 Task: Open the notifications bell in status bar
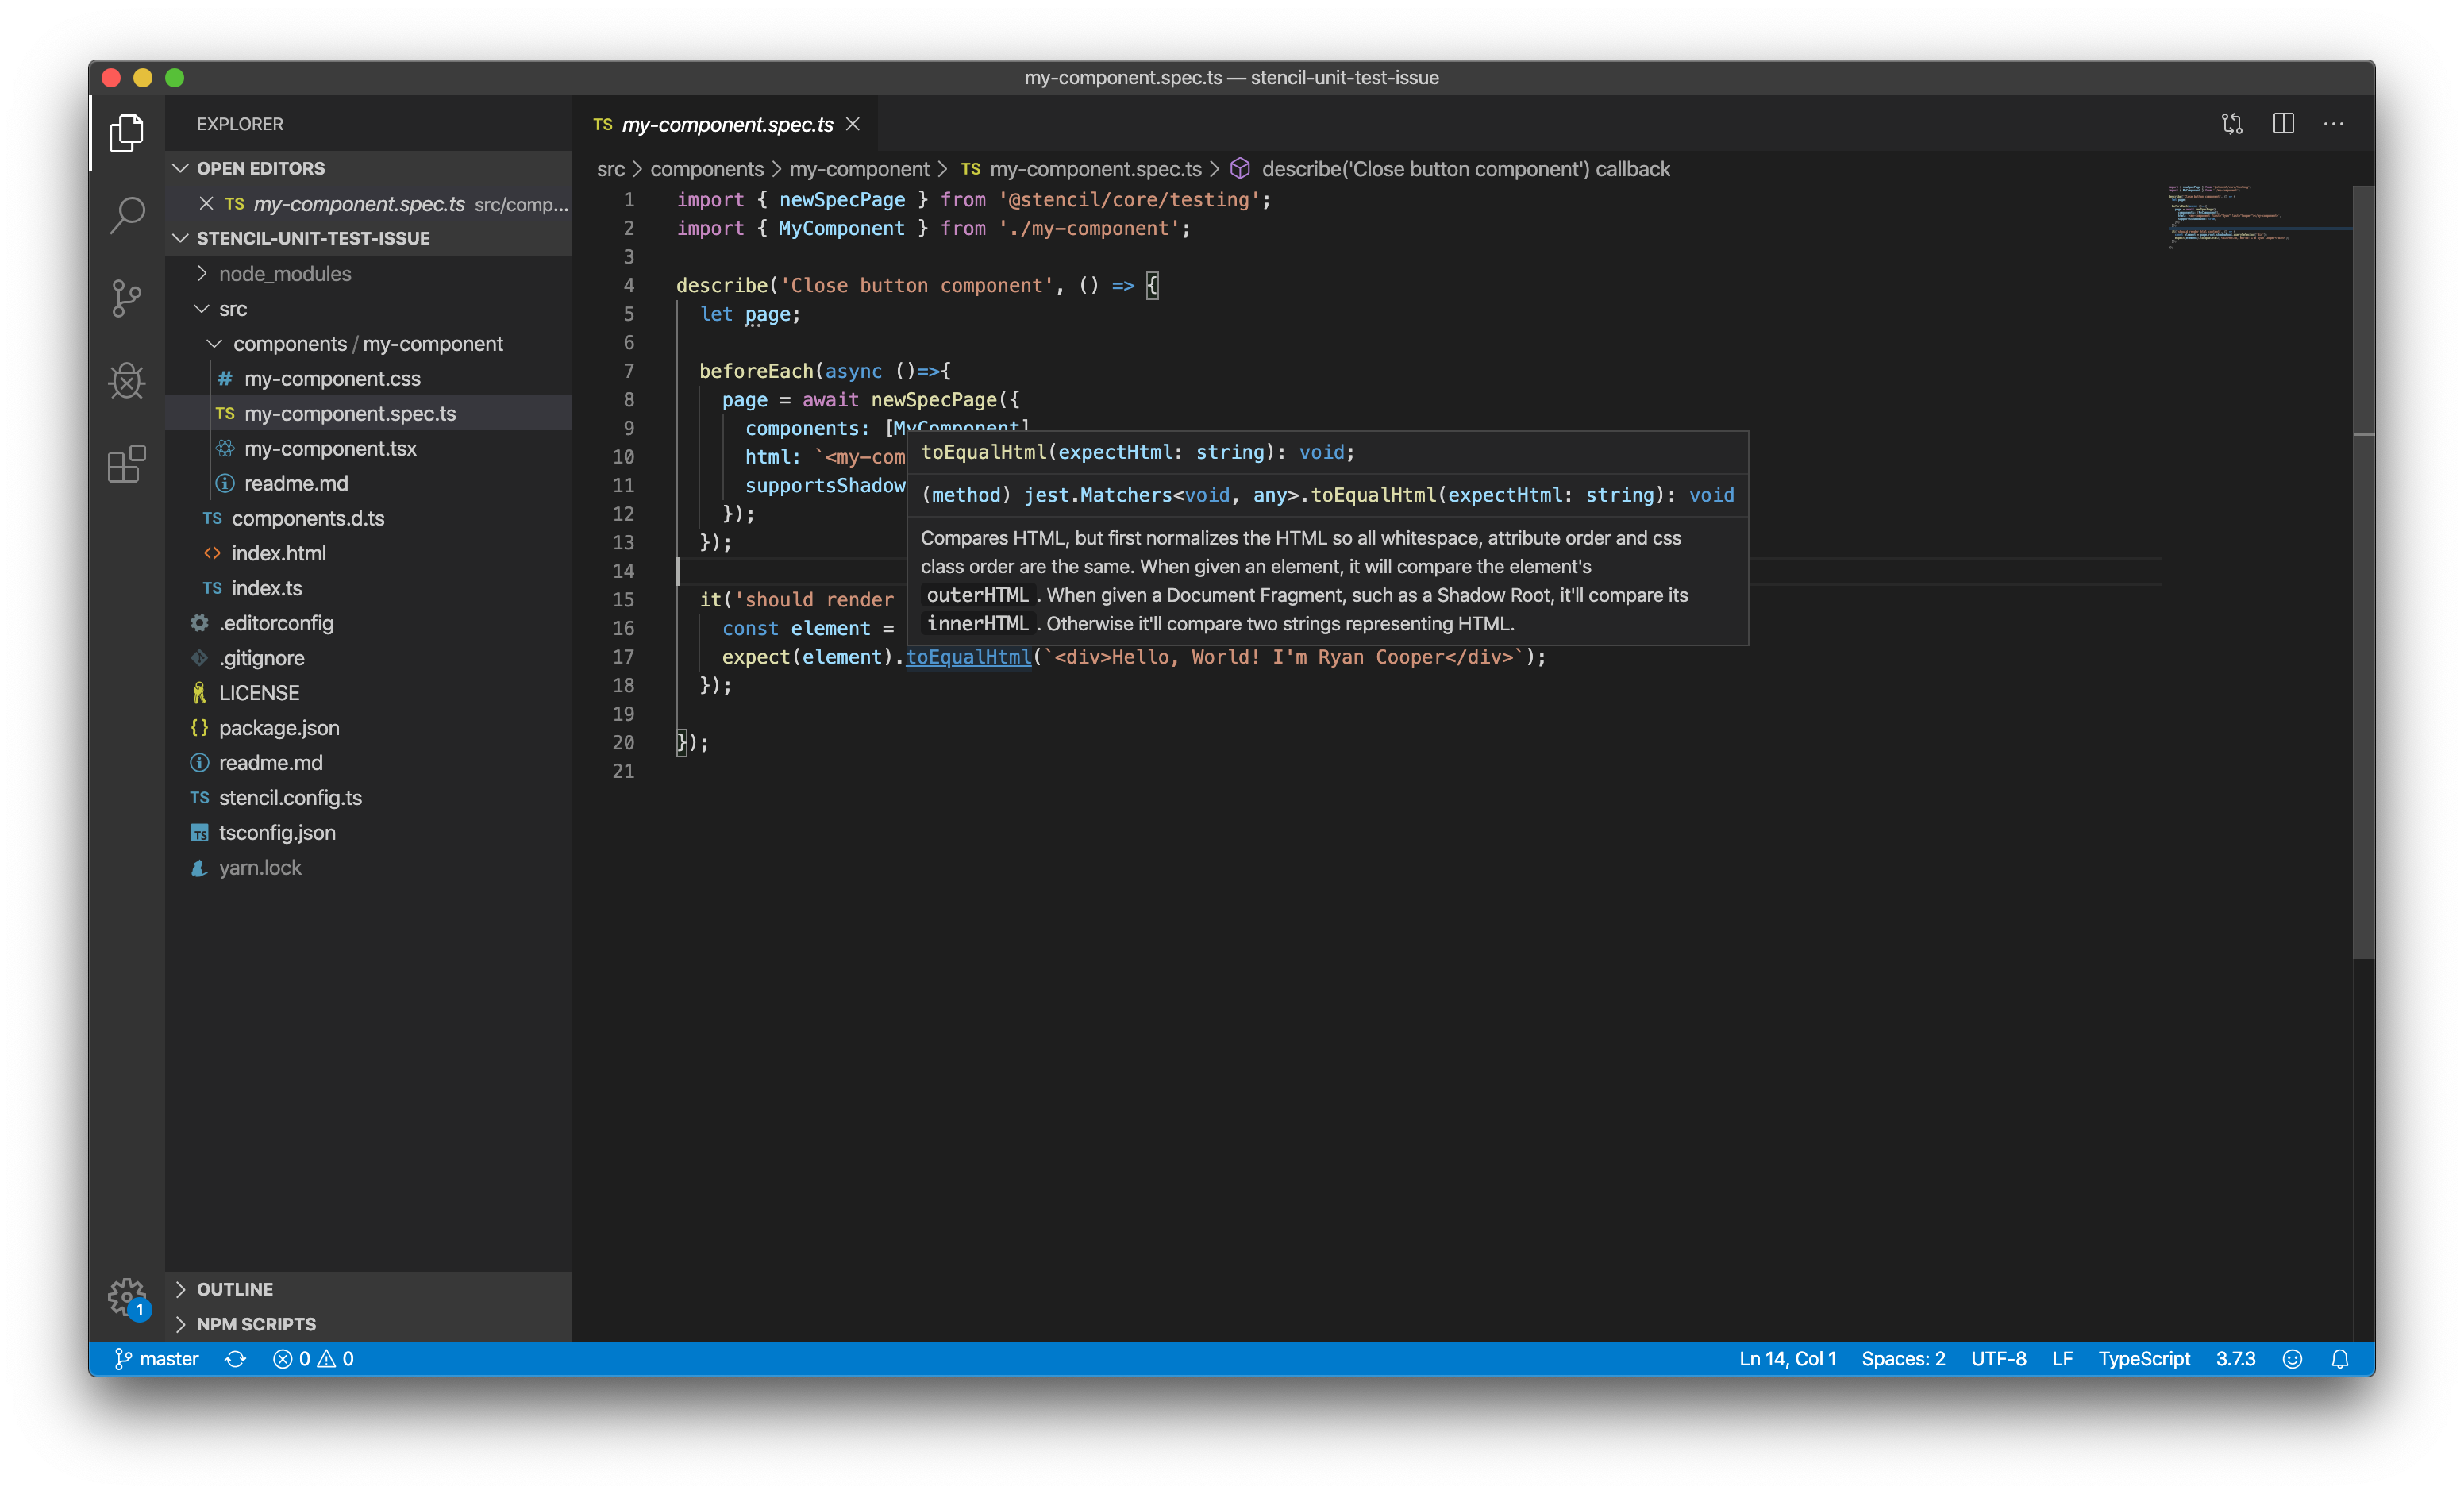(x=2339, y=1358)
